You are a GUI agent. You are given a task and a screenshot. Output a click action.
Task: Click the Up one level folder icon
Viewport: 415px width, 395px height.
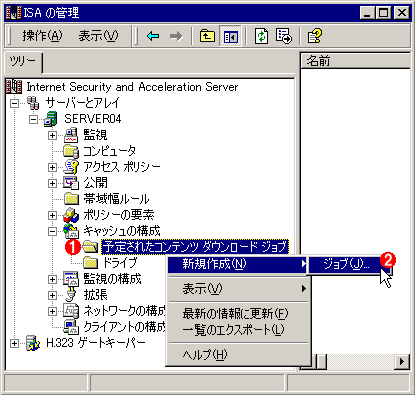(207, 36)
